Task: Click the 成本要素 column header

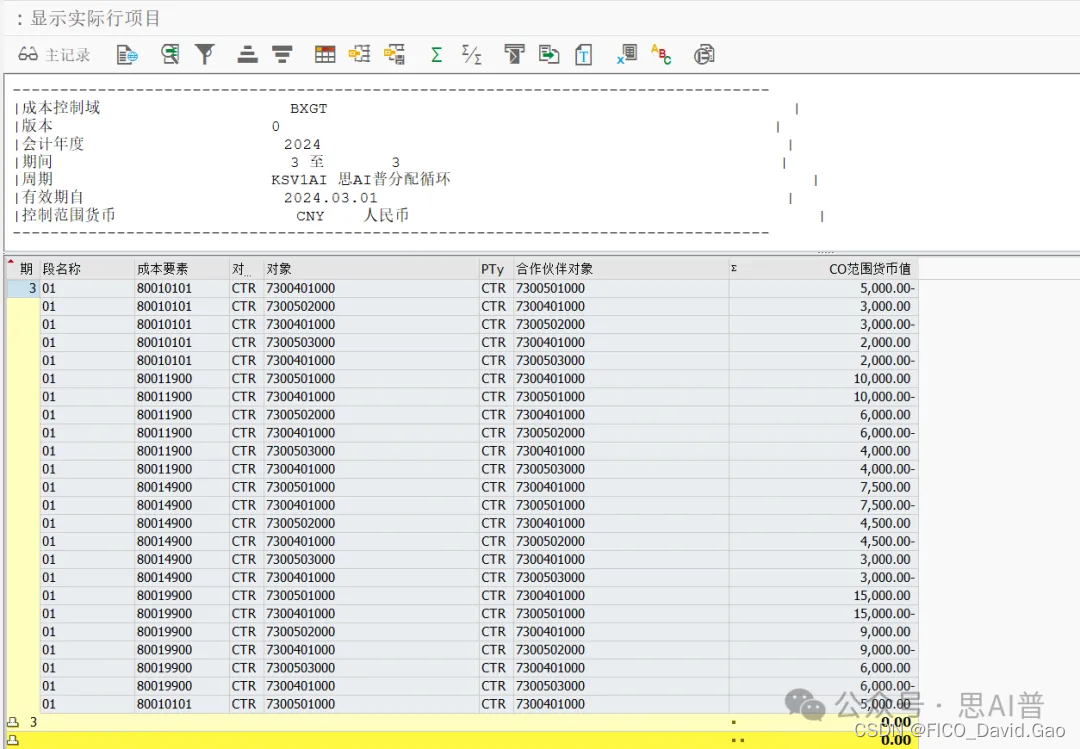Action: coord(164,267)
